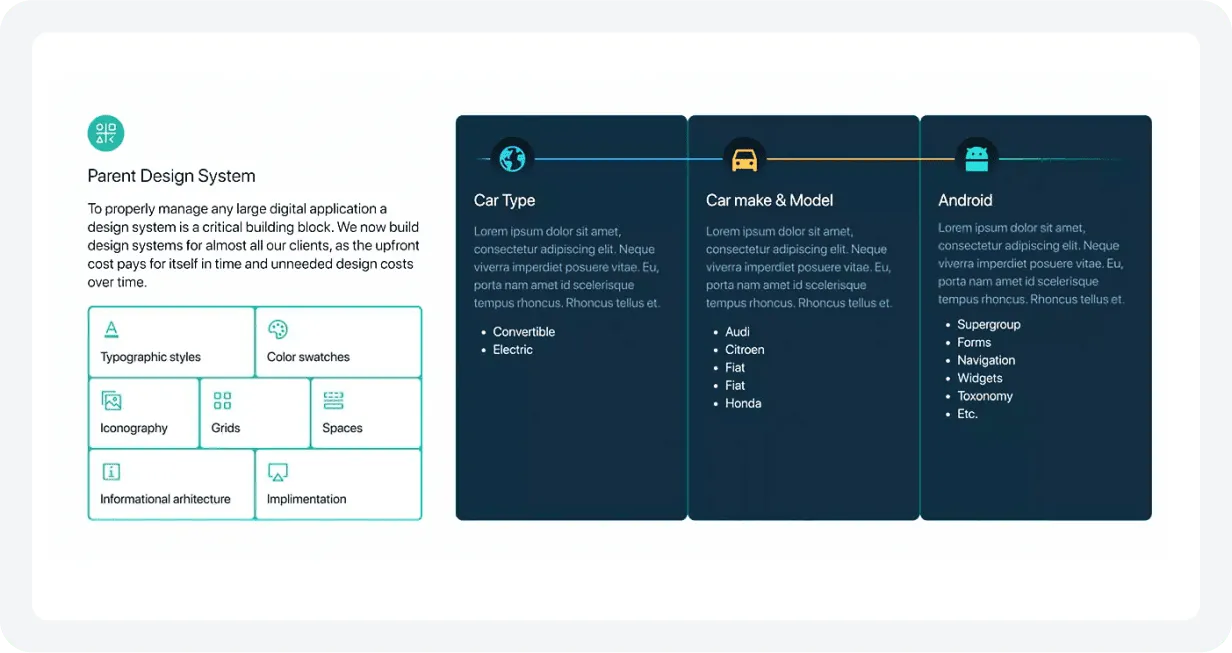Click the paragraph under Parent Design System
Viewport: 1232px width, 653px height.
coord(254,246)
